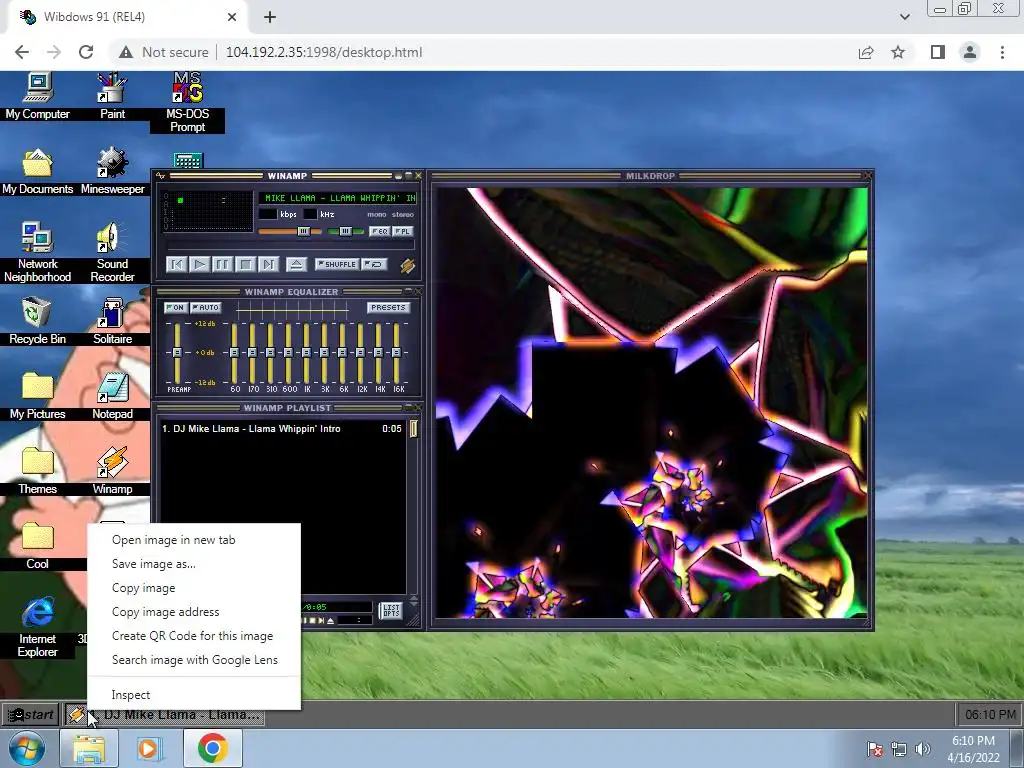The width and height of the screenshot is (1024, 768).
Task: Go back in Chrome
Action: pyautogui.click(x=22, y=52)
